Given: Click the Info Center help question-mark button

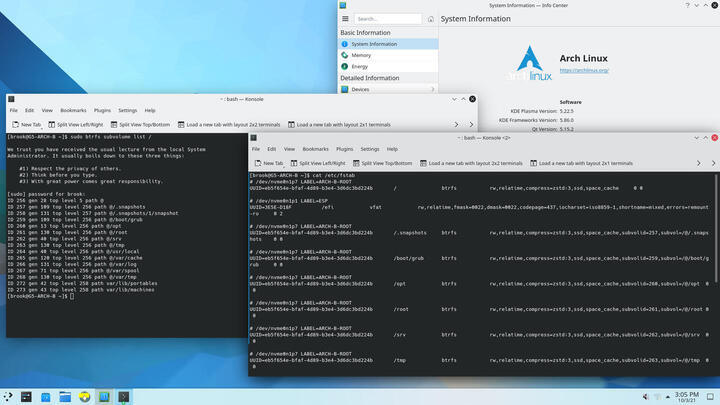Looking at the screenshot, I should (687, 6).
